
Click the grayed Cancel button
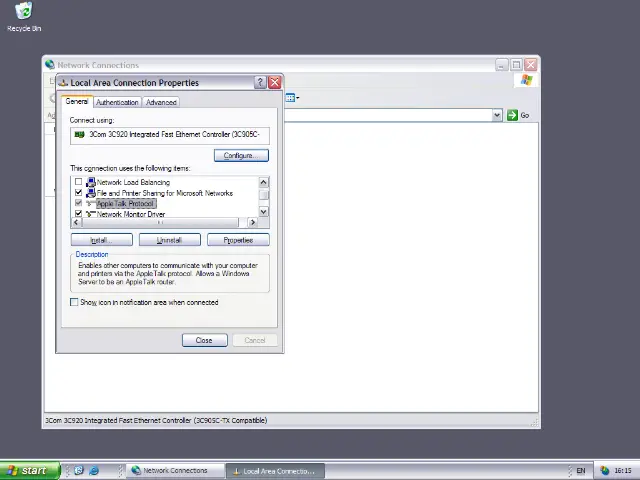point(255,340)
